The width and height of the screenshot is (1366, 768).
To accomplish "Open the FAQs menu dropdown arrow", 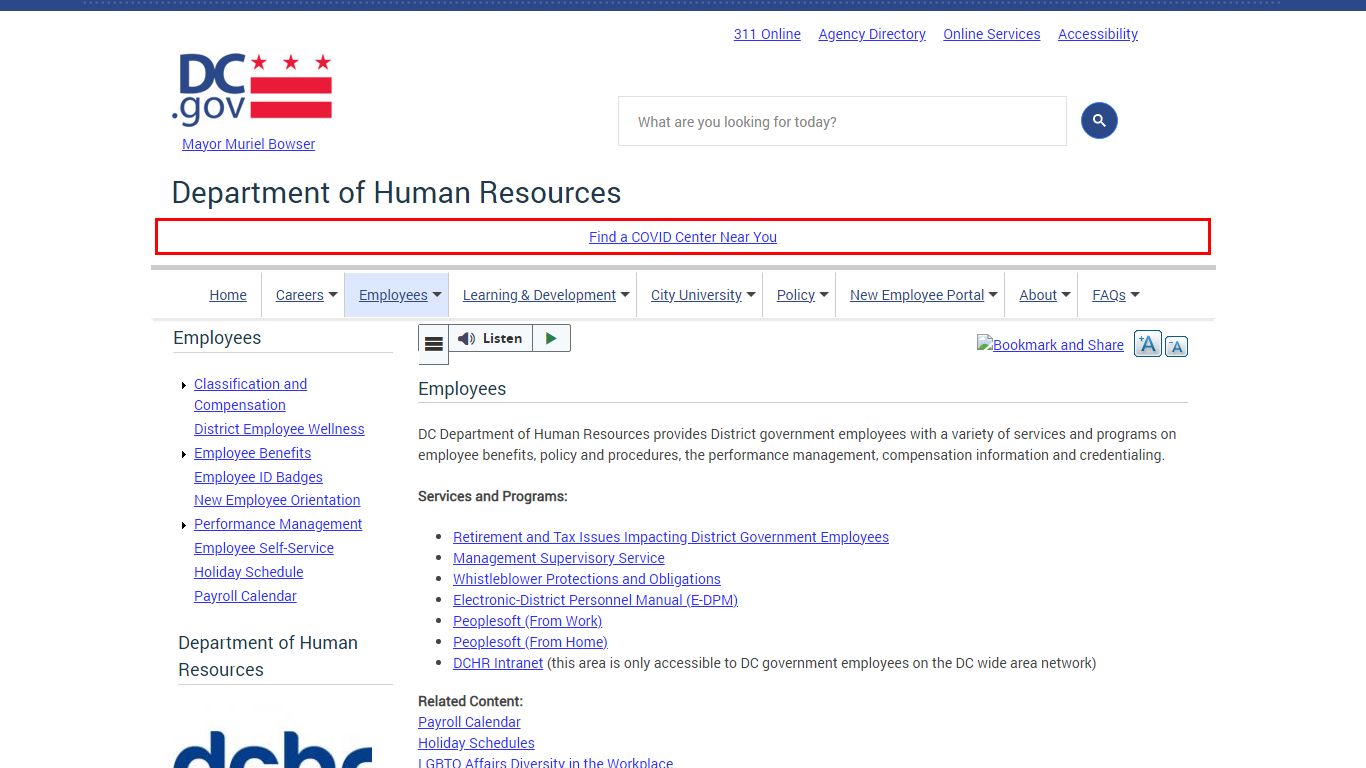I will [x=1135, y=295].
